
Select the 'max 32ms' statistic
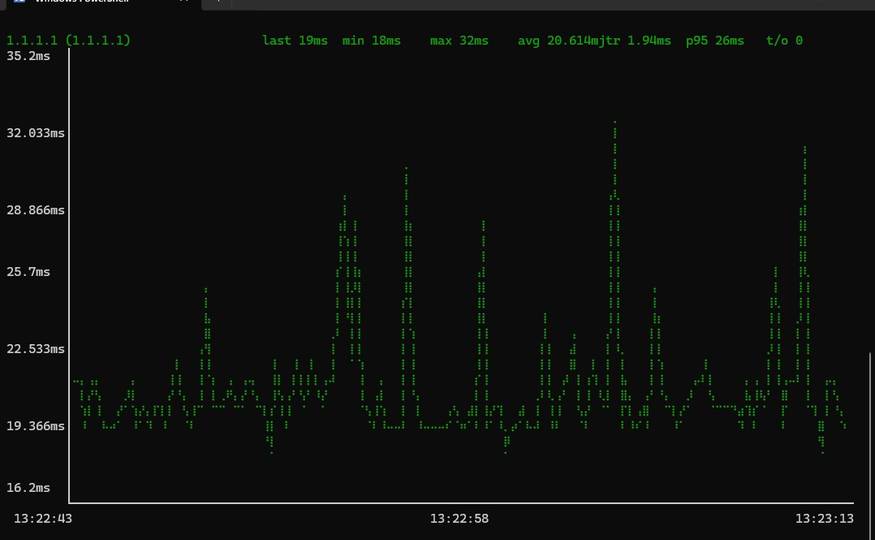pos(459,41)
